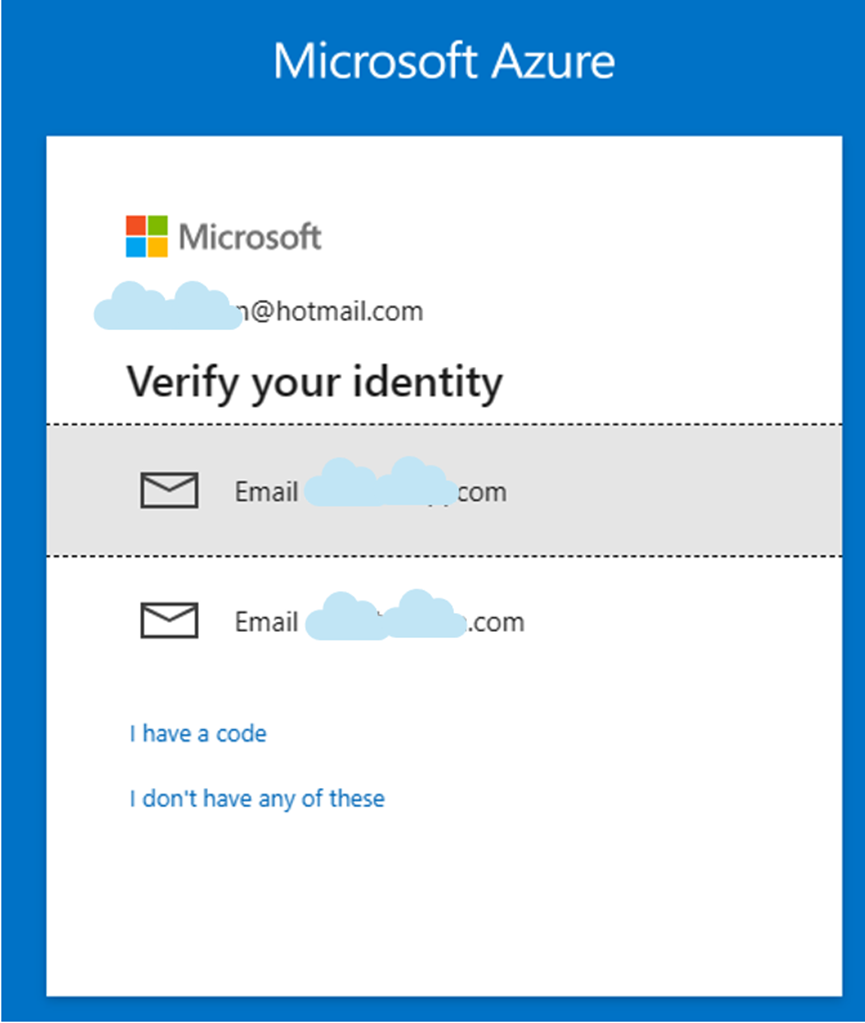Click the Microsoft wordmark text
The width and height of the screenshot is (865, 1023).
(250, 237)
